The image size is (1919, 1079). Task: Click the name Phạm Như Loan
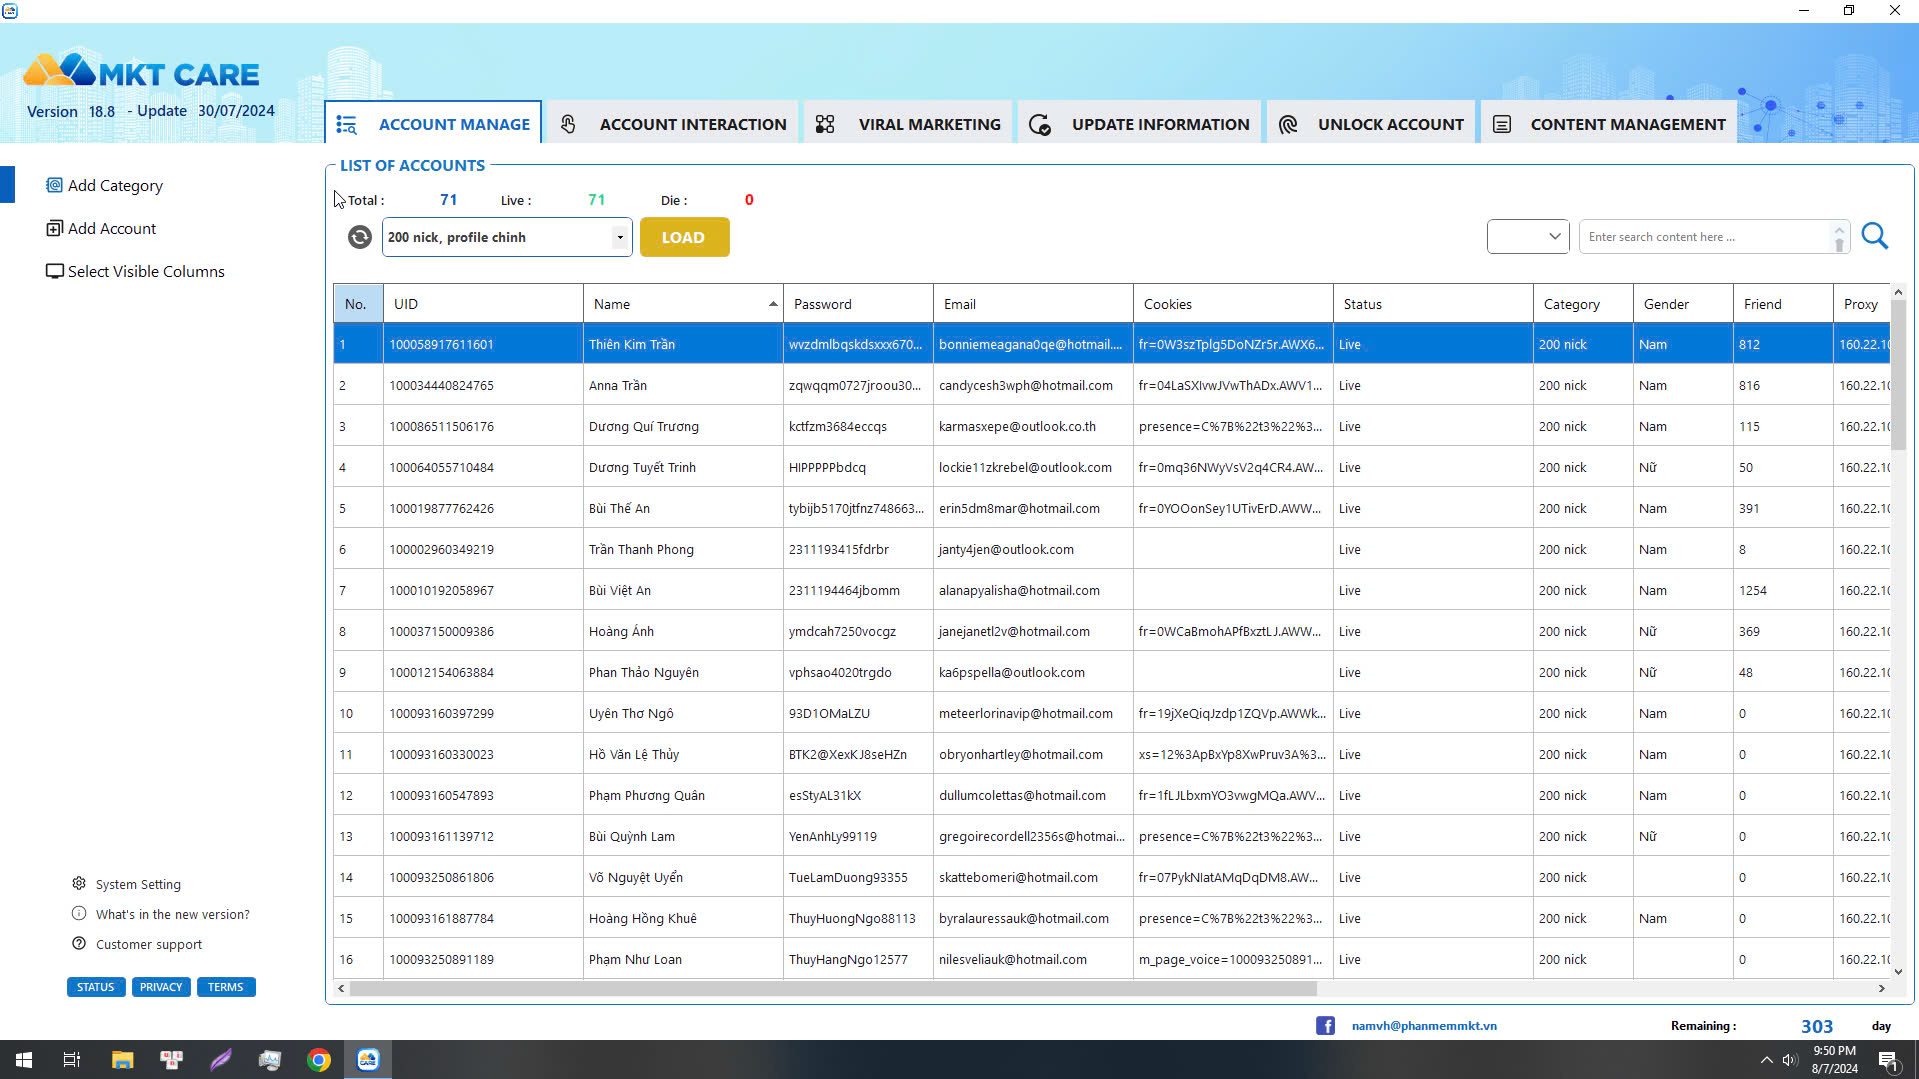tap(635, 959)
